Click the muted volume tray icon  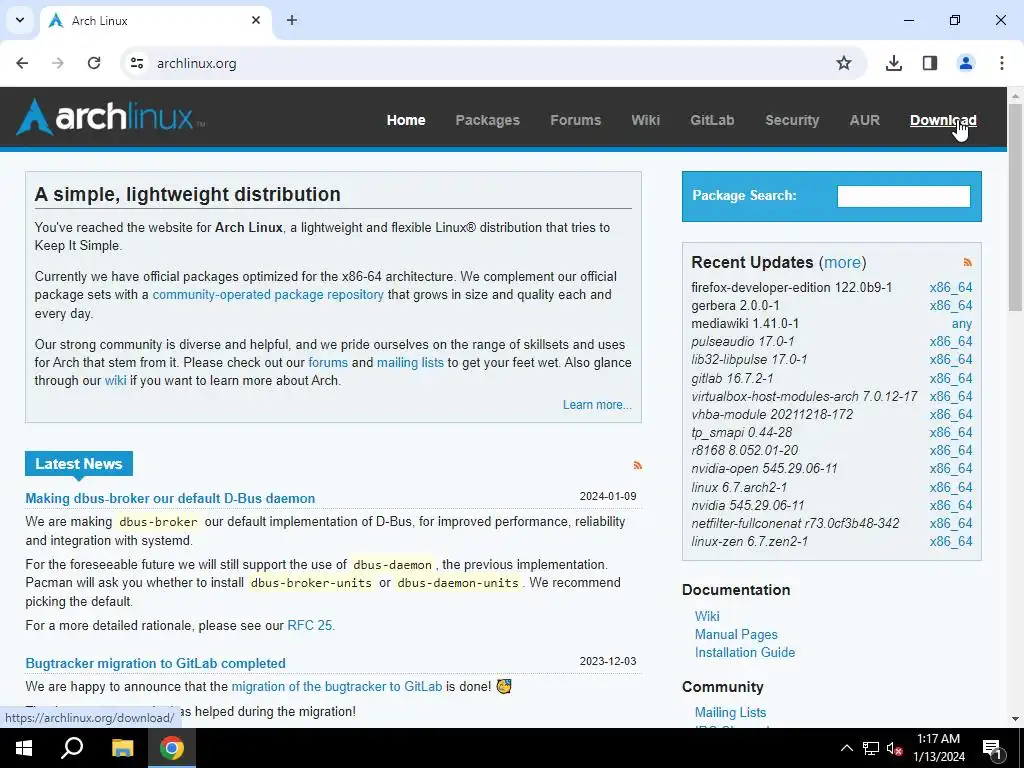click(895, 748)
